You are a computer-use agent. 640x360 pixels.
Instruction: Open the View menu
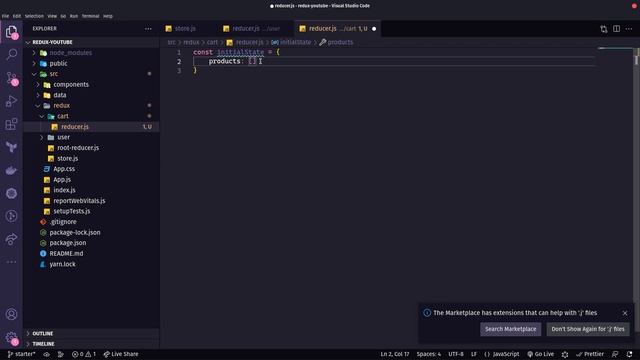(x=52, y=16)
